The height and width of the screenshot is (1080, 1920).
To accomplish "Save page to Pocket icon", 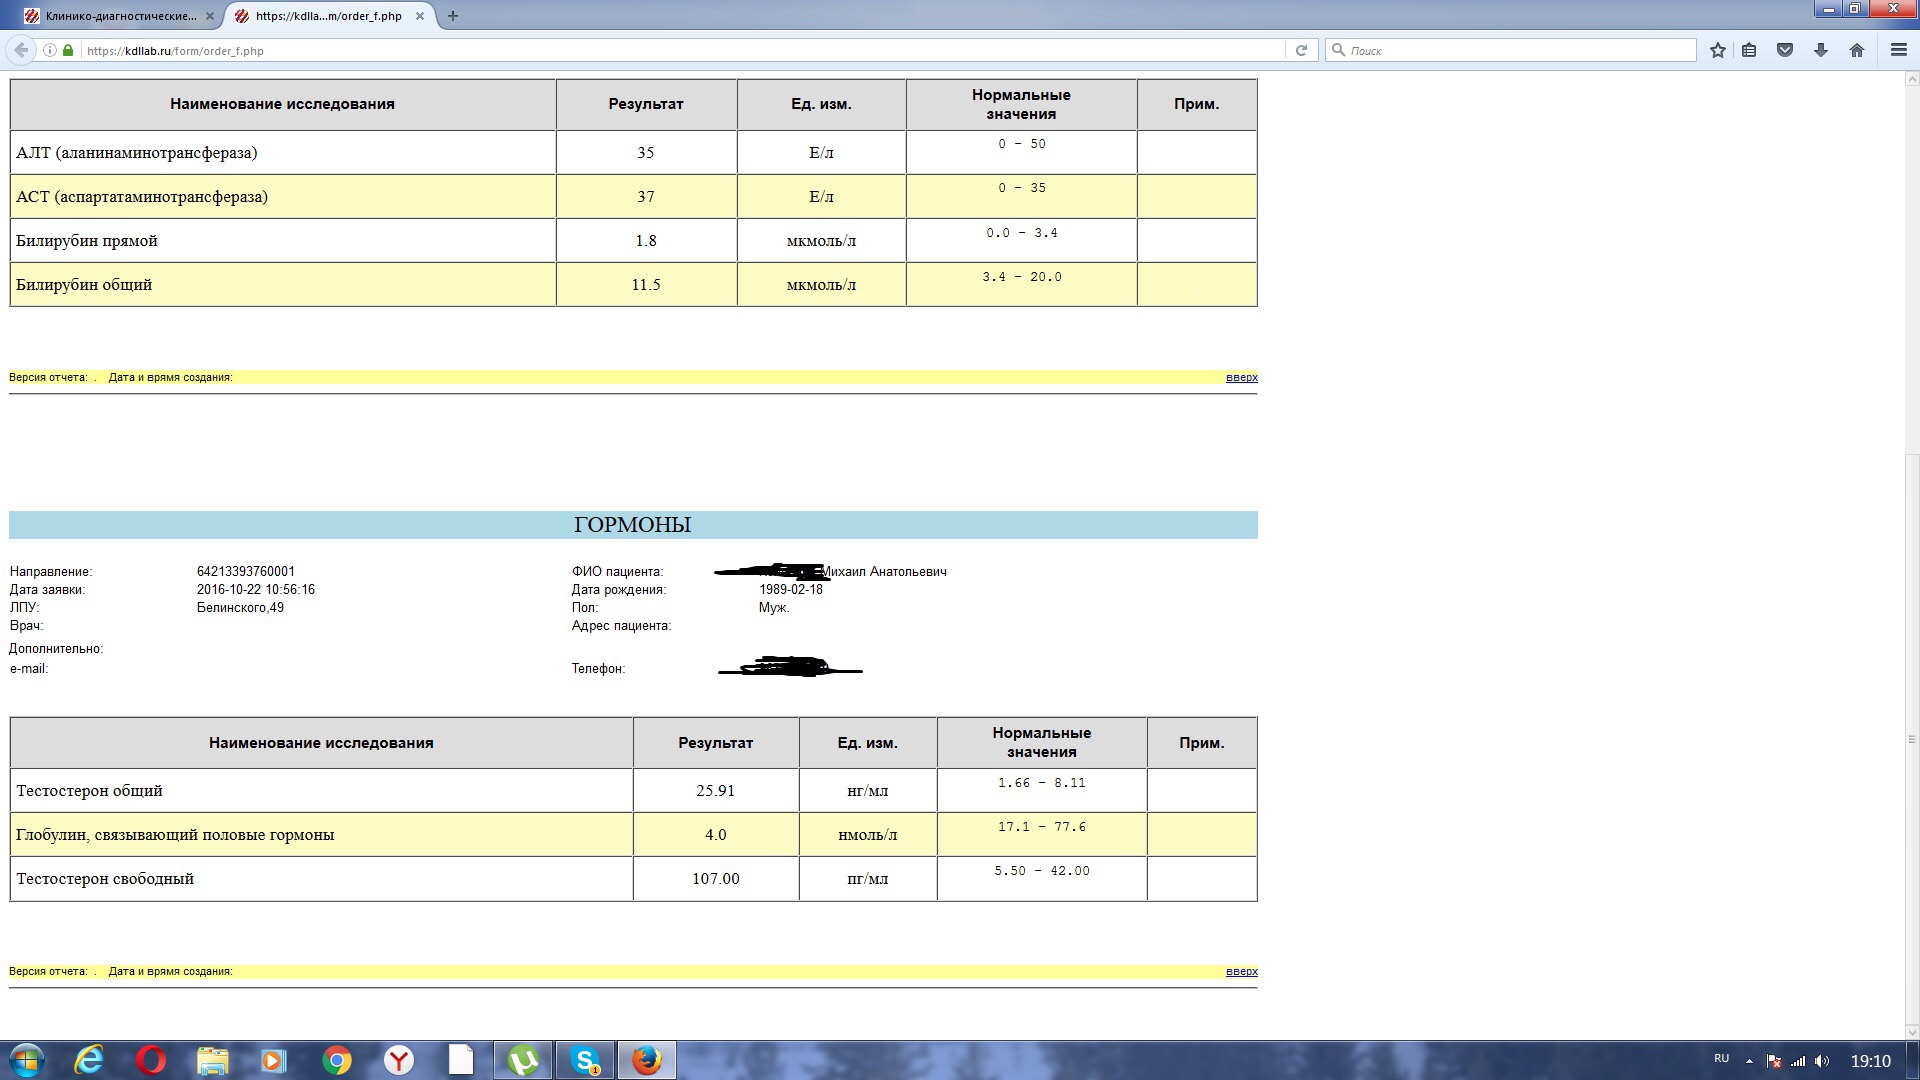I will [1785, 50].
